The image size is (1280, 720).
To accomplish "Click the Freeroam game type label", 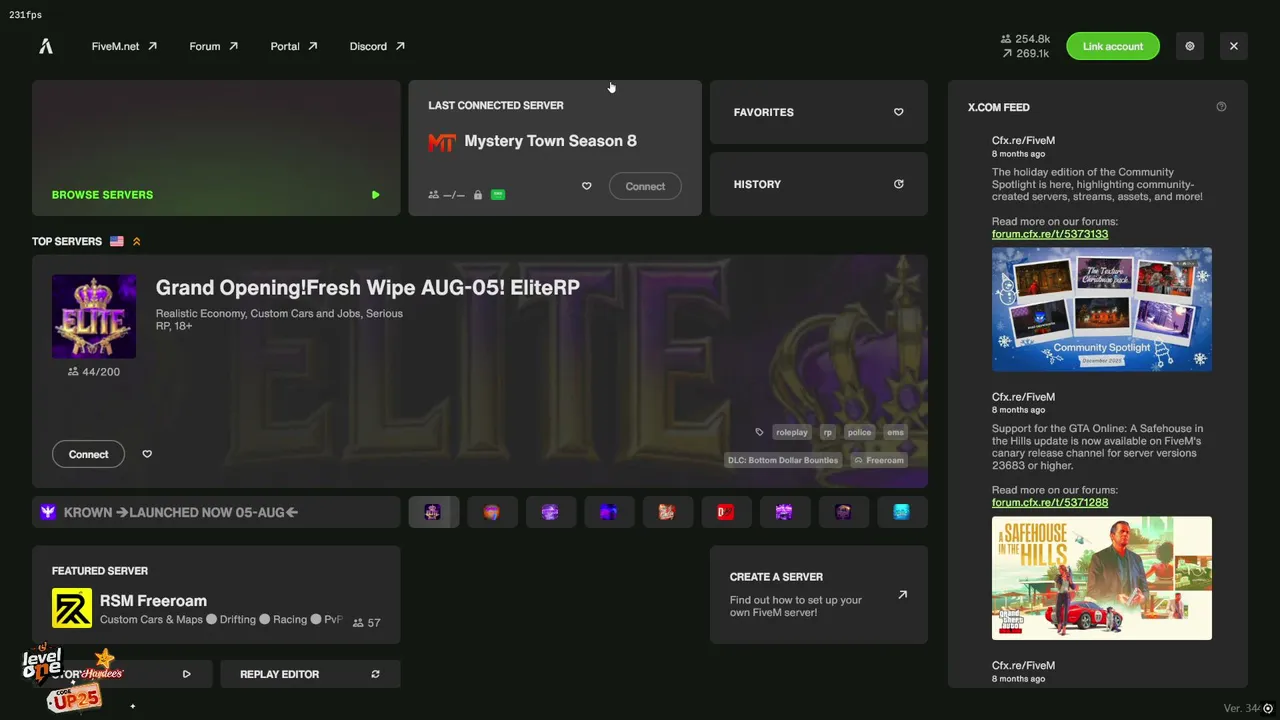I will point(879,460).
